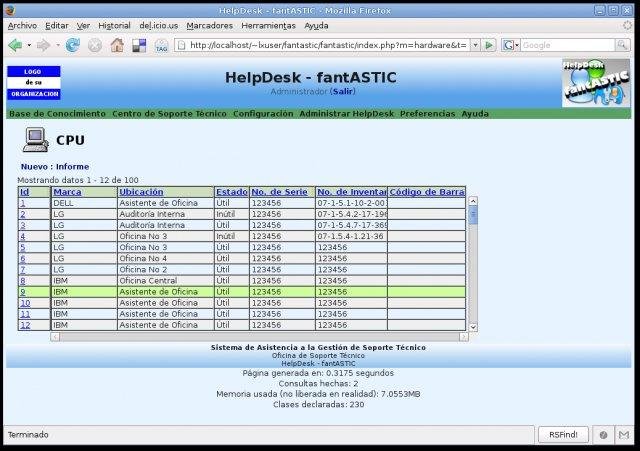Click the DELL cell in row 1
This screenshot has height=451, width=640.
[x=84, y=203]
